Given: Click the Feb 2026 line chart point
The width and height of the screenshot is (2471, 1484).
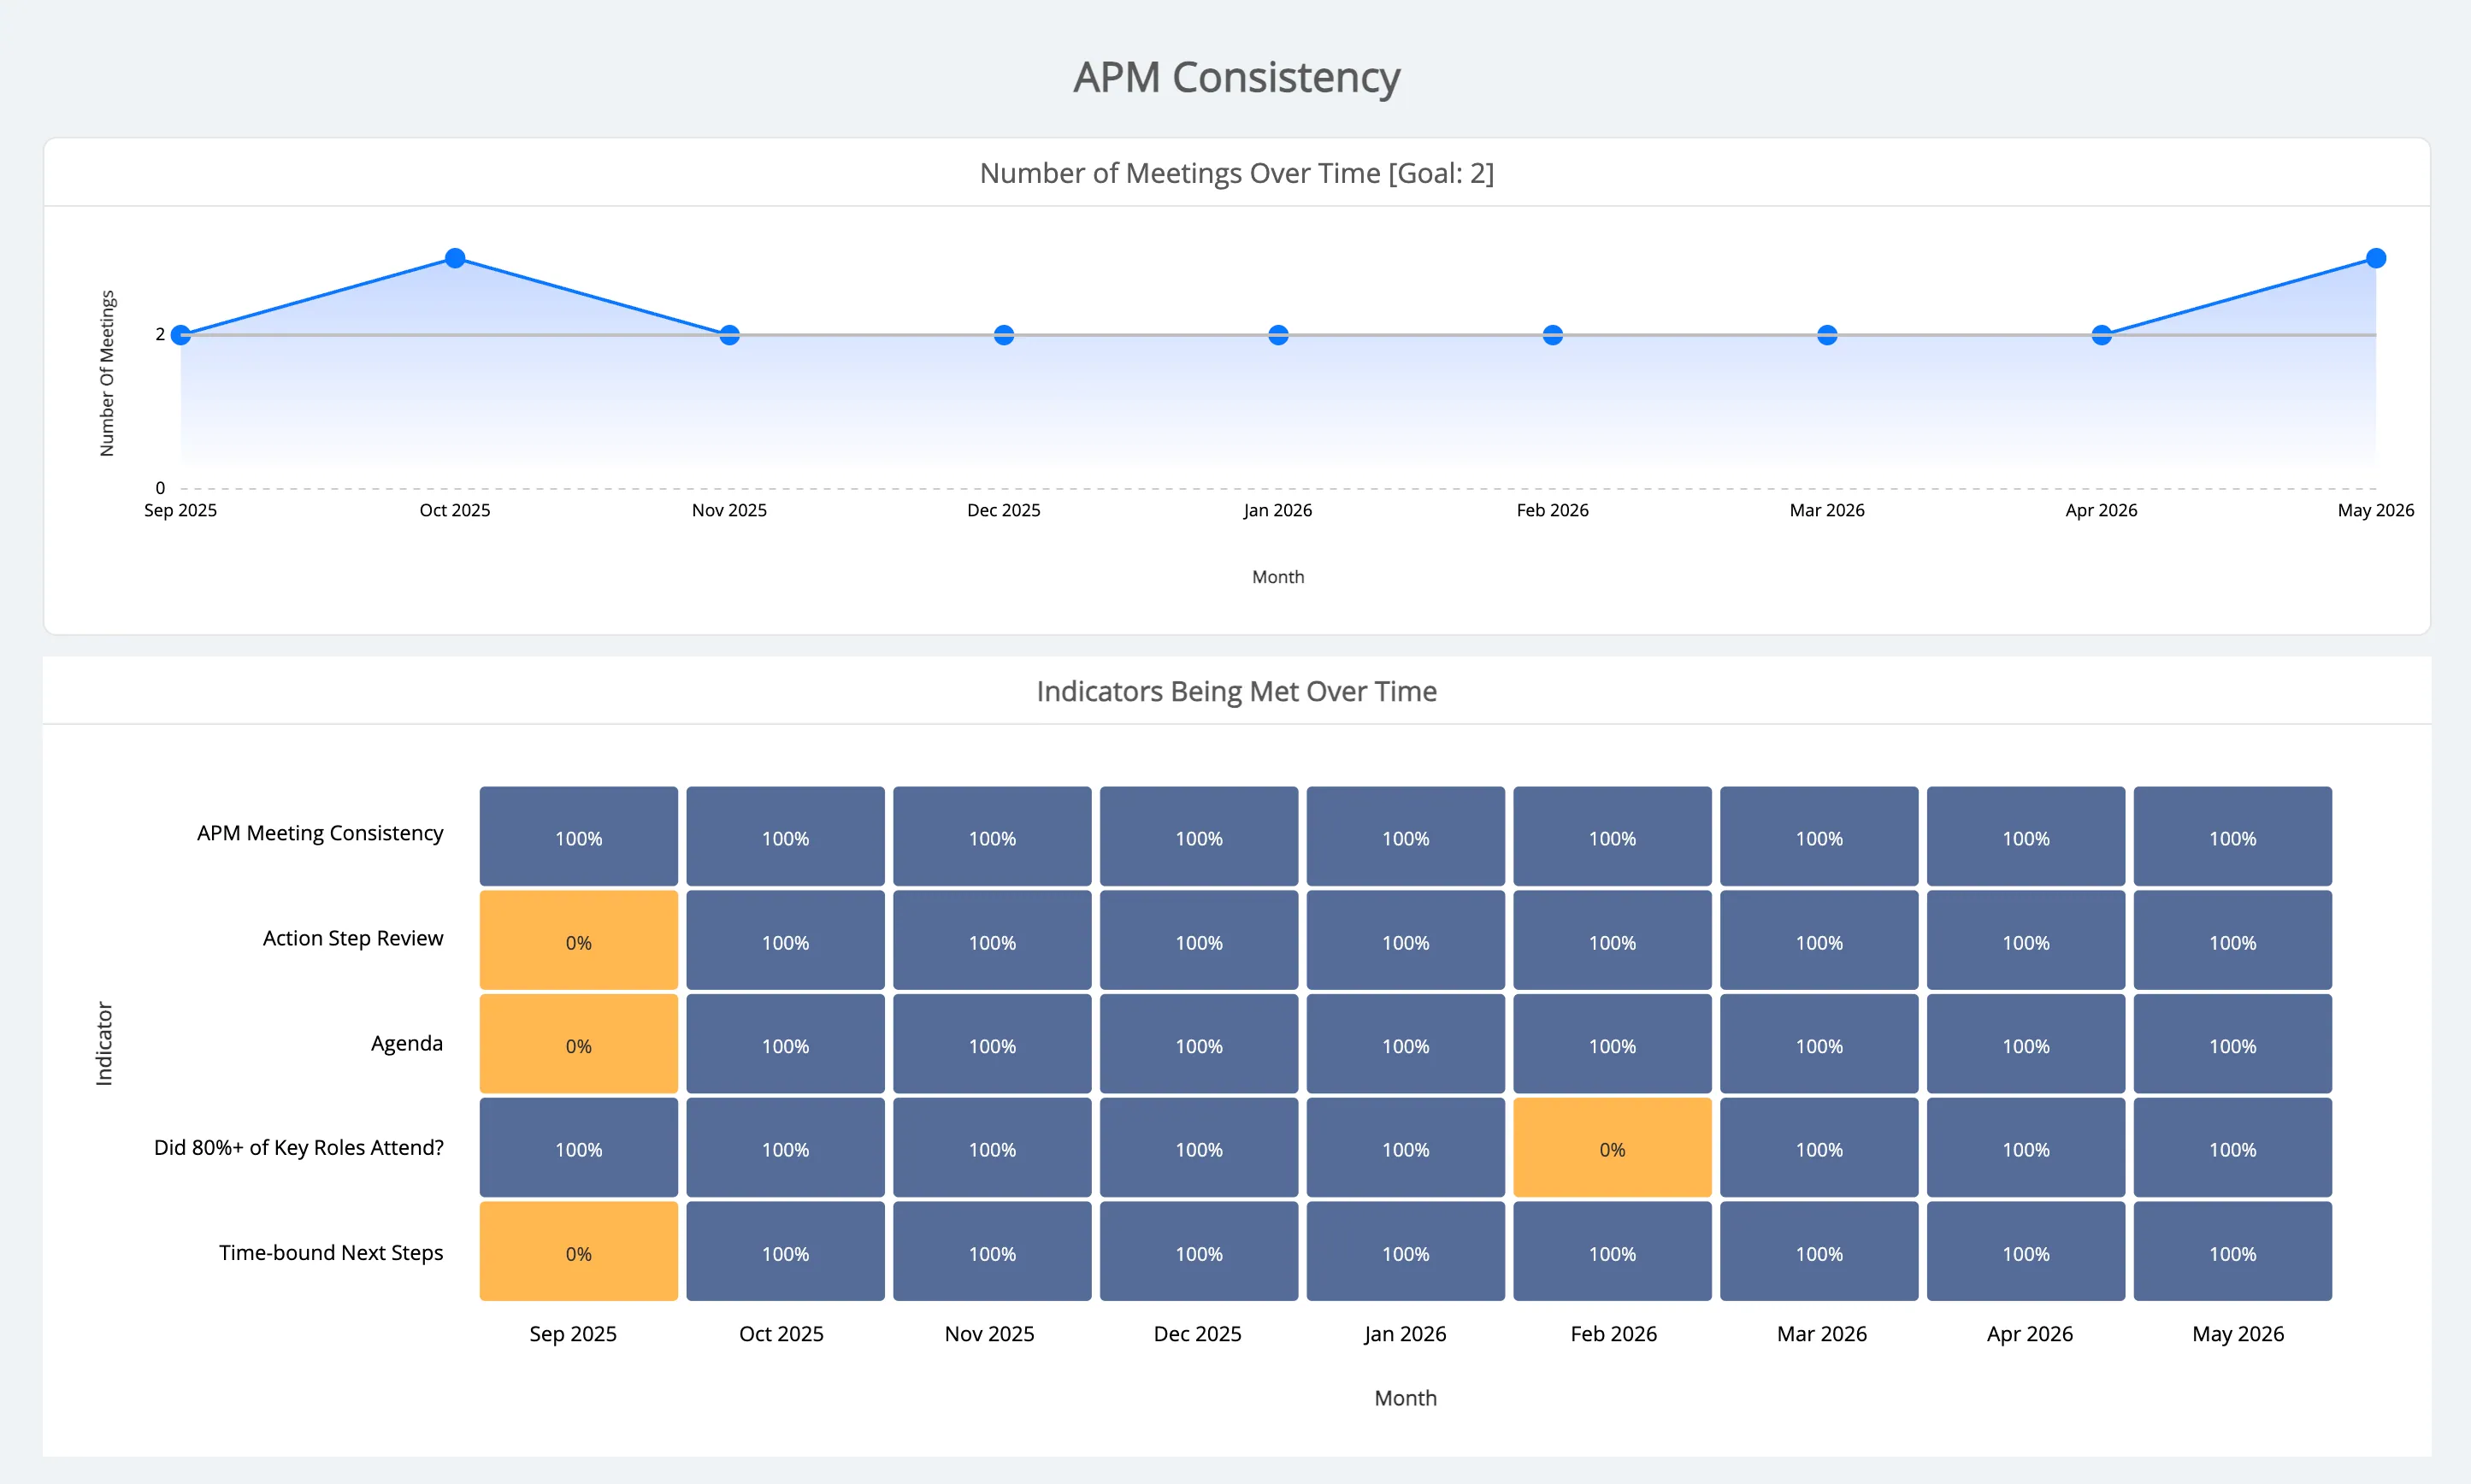Looking at the screenshot, I should [1553, 335].
